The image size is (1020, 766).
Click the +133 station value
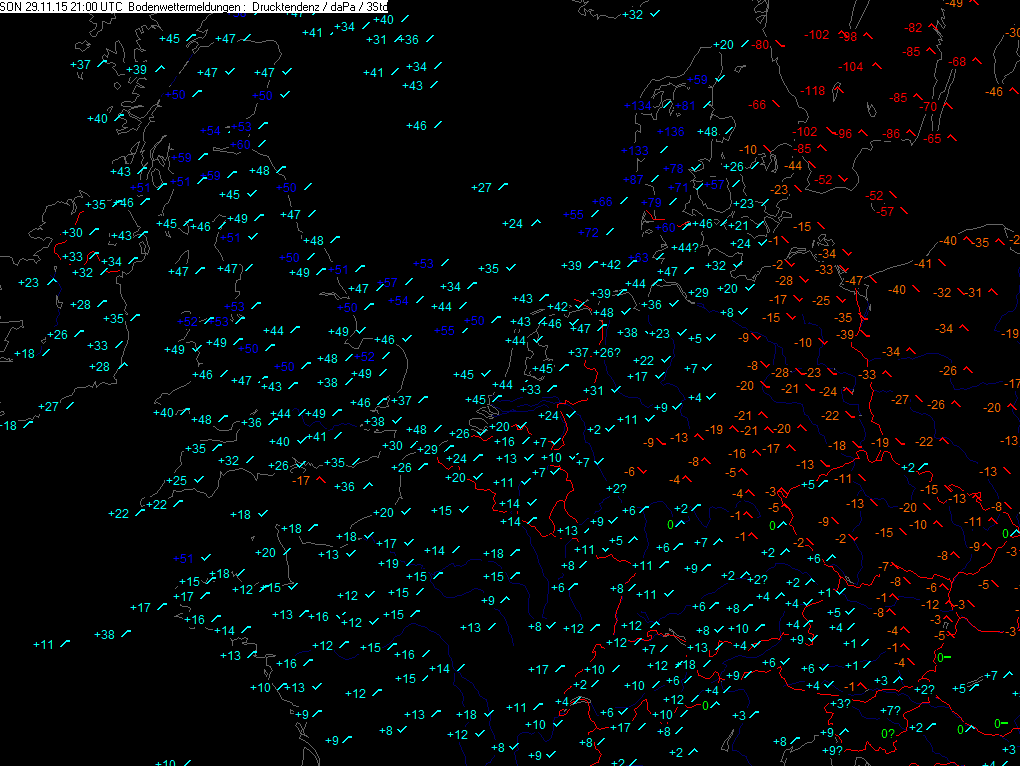point(634,150)
